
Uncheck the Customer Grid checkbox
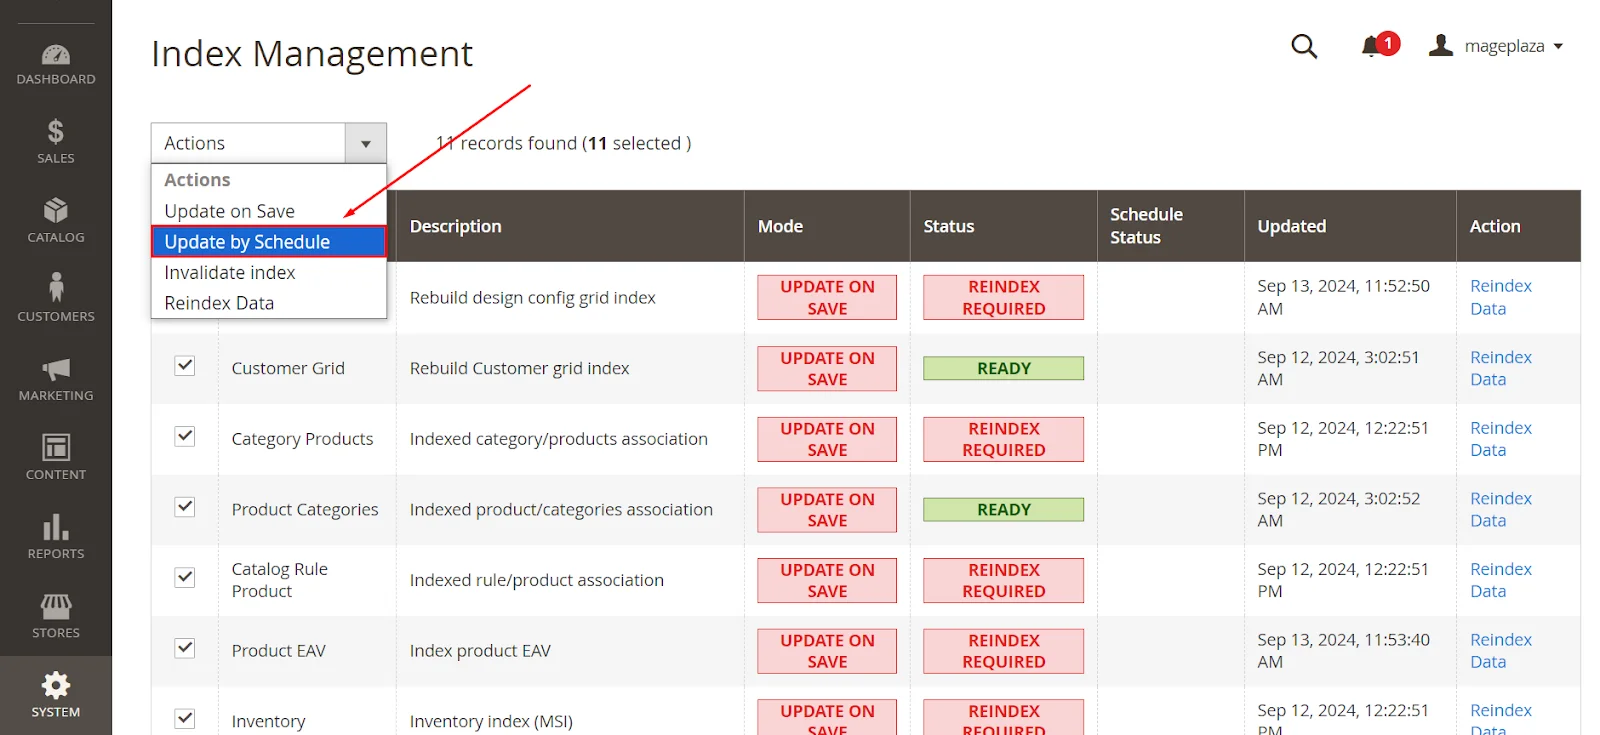[x=185, y=366]
